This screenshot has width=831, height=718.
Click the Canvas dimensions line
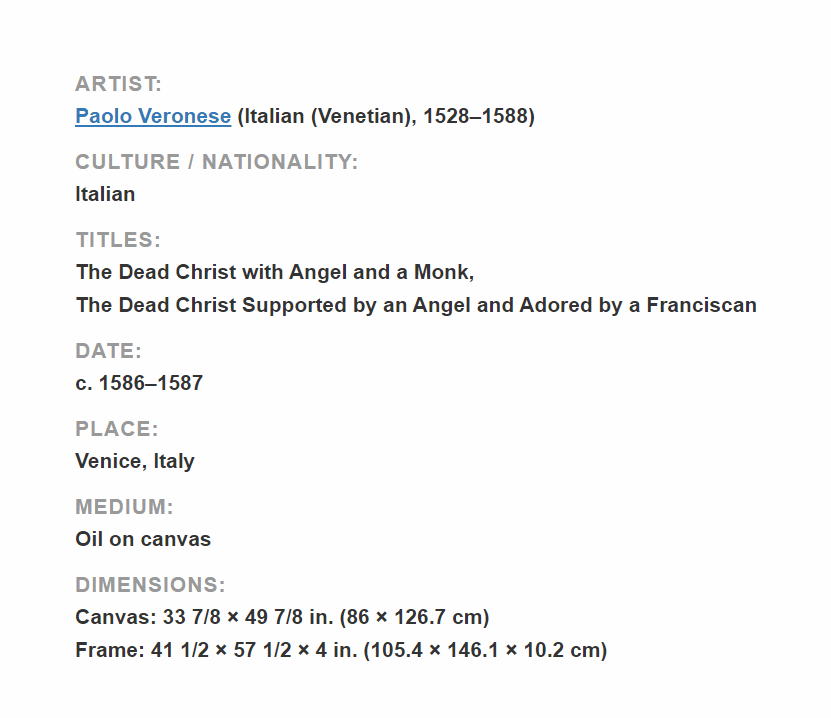(x=282, y=617)
